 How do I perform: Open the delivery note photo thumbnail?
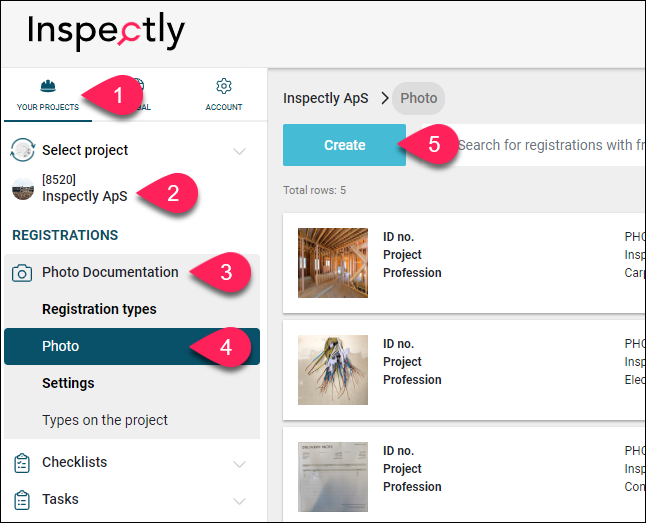click(x=333, y=477)
